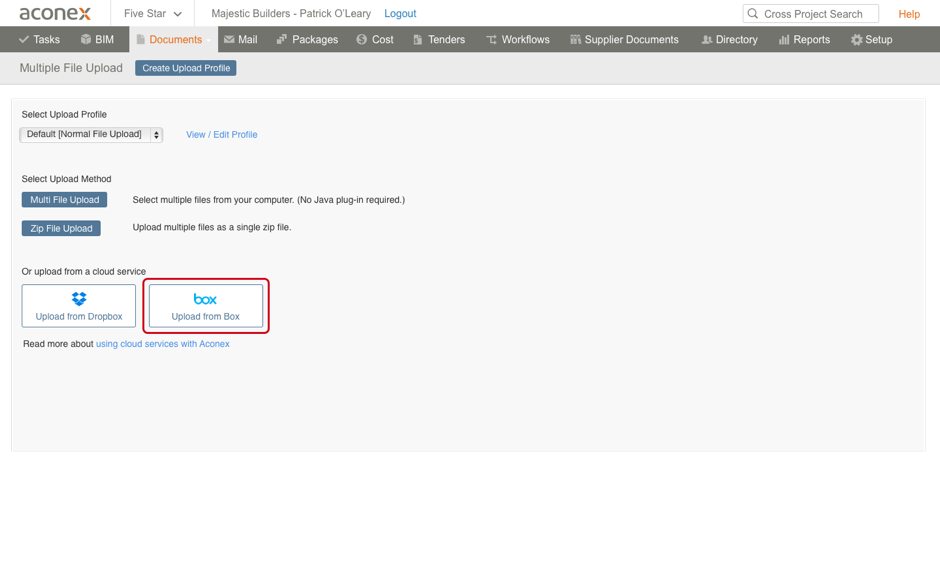Click the Cost coin icon
The height and width of the screenshot is (587, 940).
pos(361,40)
